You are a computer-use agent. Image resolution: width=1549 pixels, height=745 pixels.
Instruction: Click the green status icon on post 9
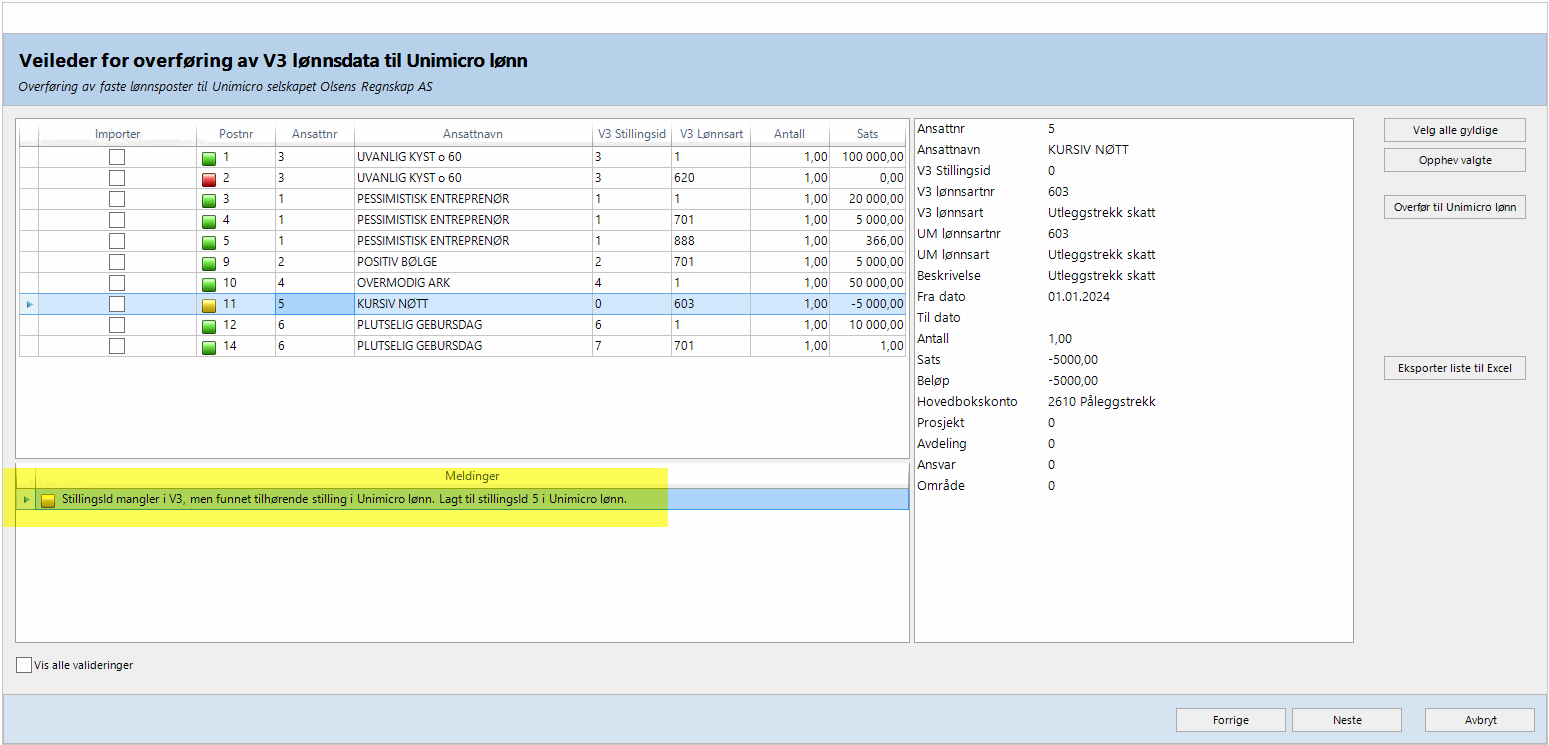[x=209, y=262]
